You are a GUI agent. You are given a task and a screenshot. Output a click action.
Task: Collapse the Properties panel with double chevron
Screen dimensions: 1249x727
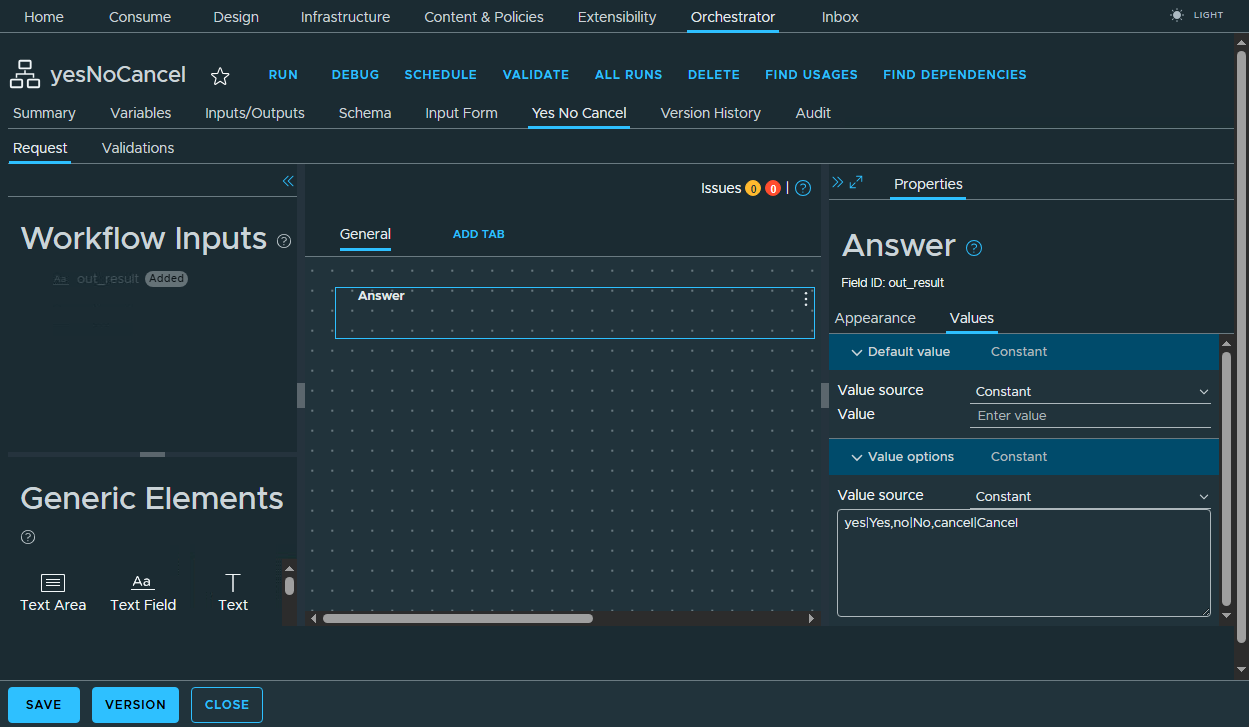coord(838,182)
